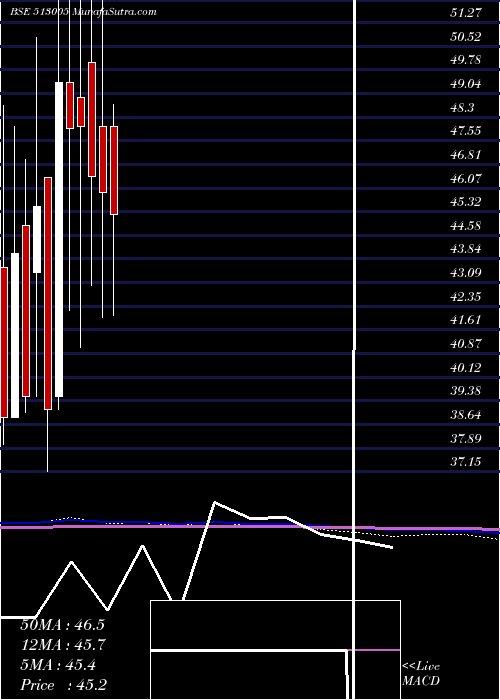Click the 41.61 price axis label
The image size is (500, 700).
click(466, 320)
